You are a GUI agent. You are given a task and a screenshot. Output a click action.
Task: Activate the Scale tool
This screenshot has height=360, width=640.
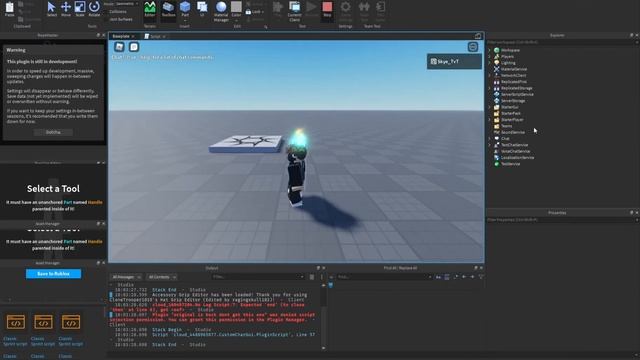pyautogui.click(x=80, y=9)
